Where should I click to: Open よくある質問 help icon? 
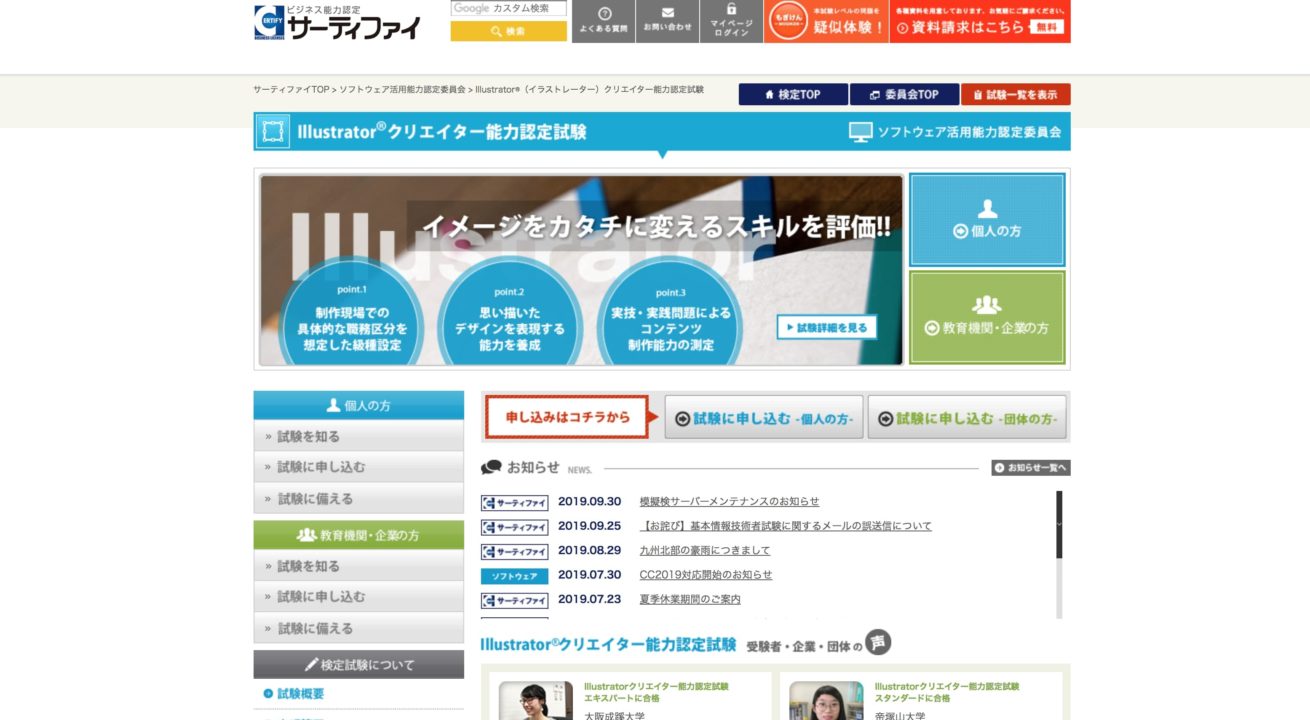coord(604,21)
